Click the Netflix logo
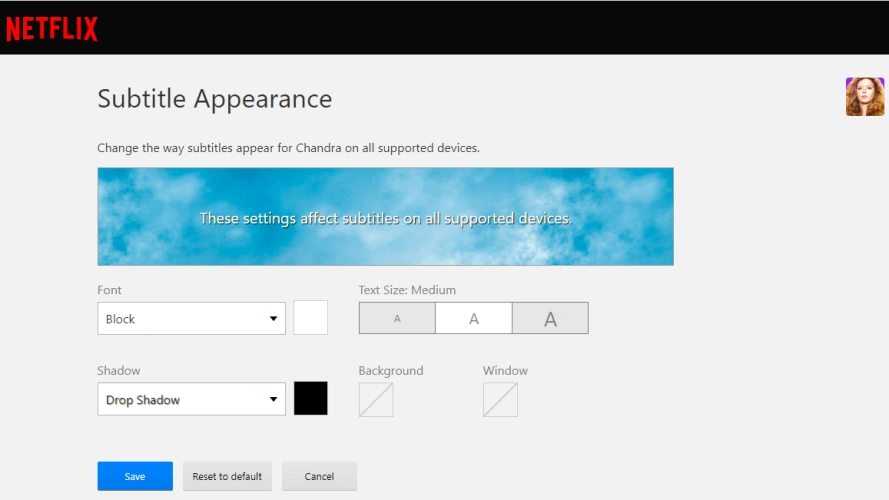Image resolution: width=889 pixels, height=500 pixels. 52,29
